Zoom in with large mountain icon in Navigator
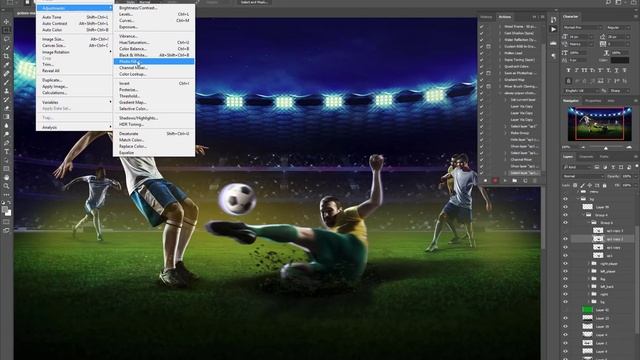The width and height of the screenshot is (640, 360). pyautogui.click(x=629, y=147)
